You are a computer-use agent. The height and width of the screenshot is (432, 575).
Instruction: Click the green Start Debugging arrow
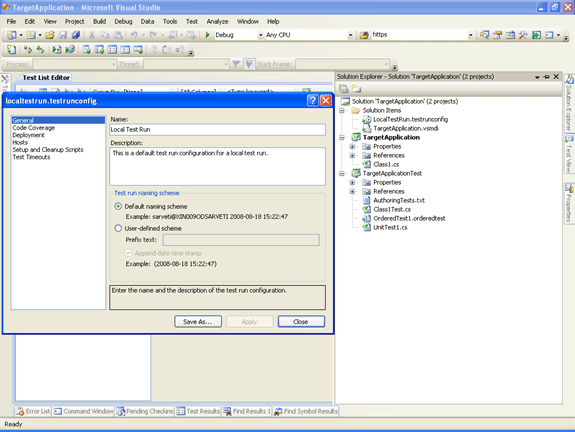[x=208, y=35]
